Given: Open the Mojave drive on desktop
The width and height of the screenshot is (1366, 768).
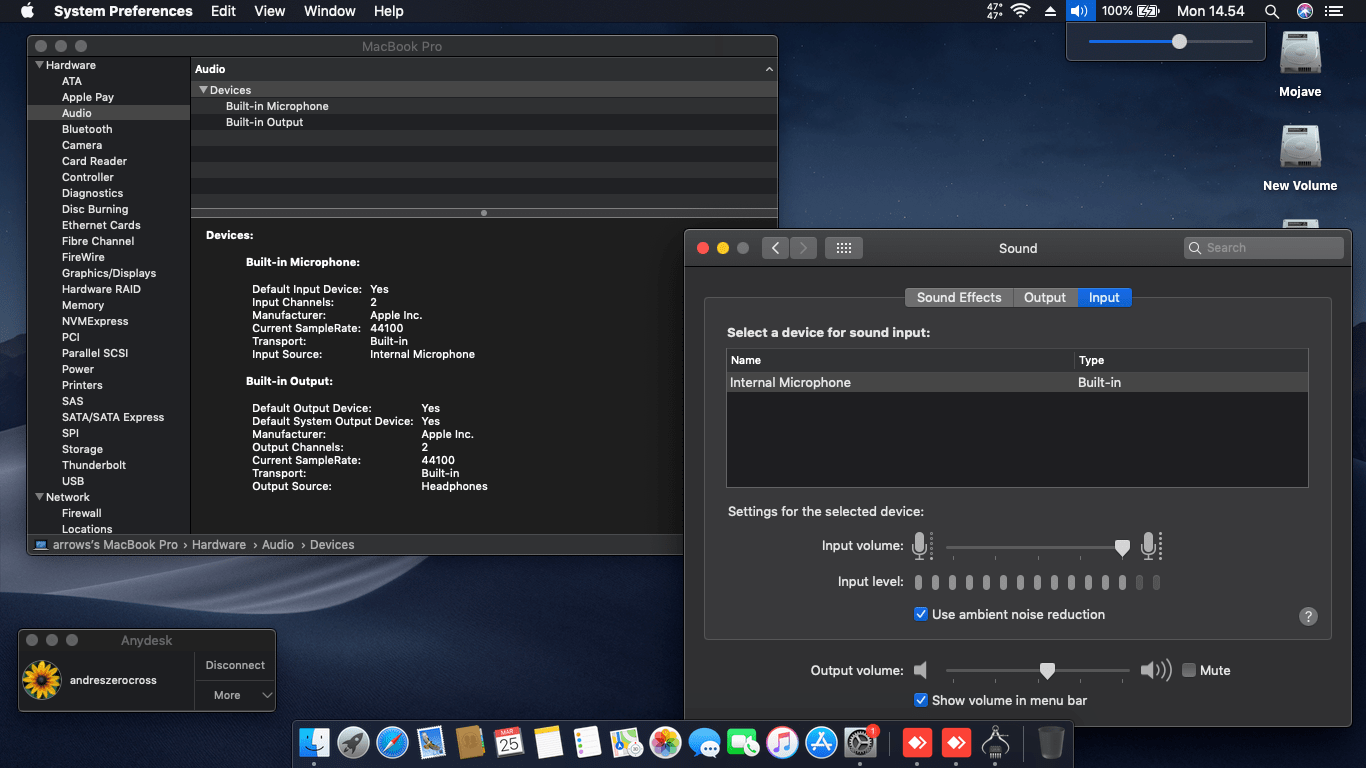Looking at the screenshot, I should [x=1300, y=55].
